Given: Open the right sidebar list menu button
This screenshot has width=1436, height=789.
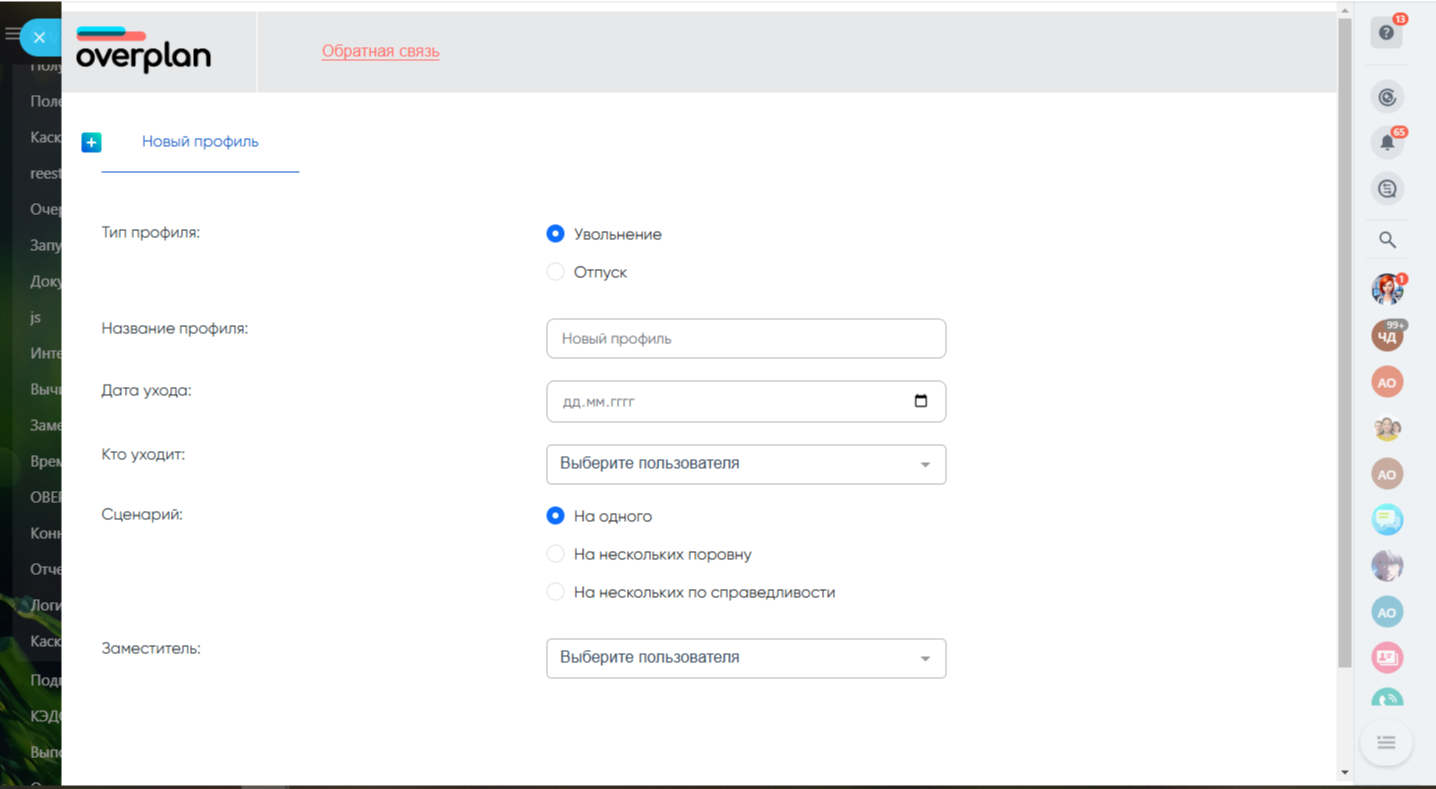Looking at the screenshot, I should (1386, 742).
